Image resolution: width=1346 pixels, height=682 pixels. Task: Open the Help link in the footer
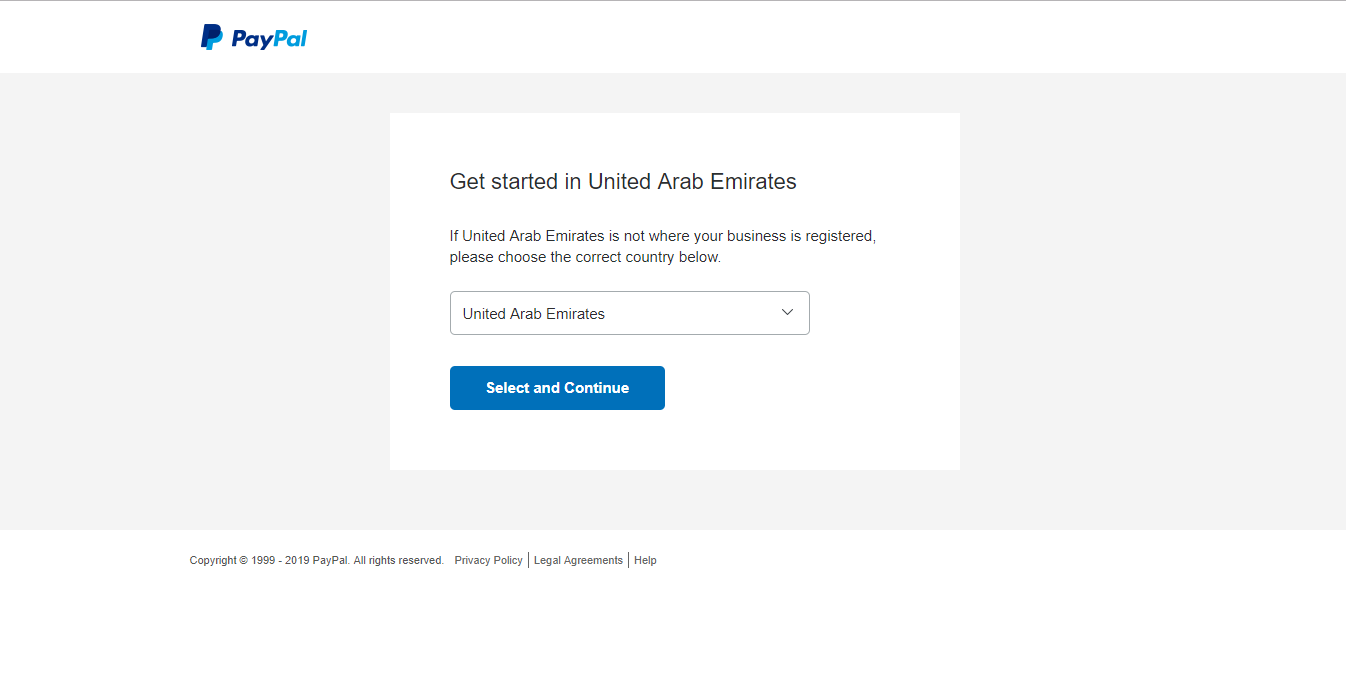pos(645,560)
